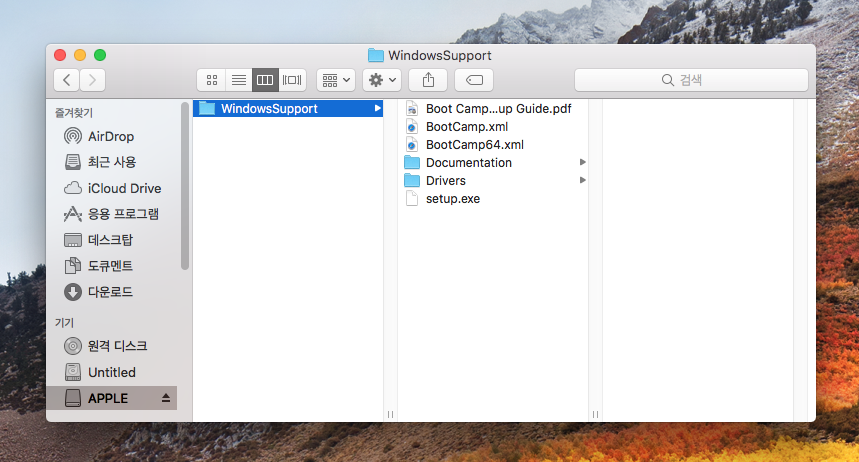Click the 검색 search field
The width and height of the screenshot is (859, 462).
(x=691, y=80)
